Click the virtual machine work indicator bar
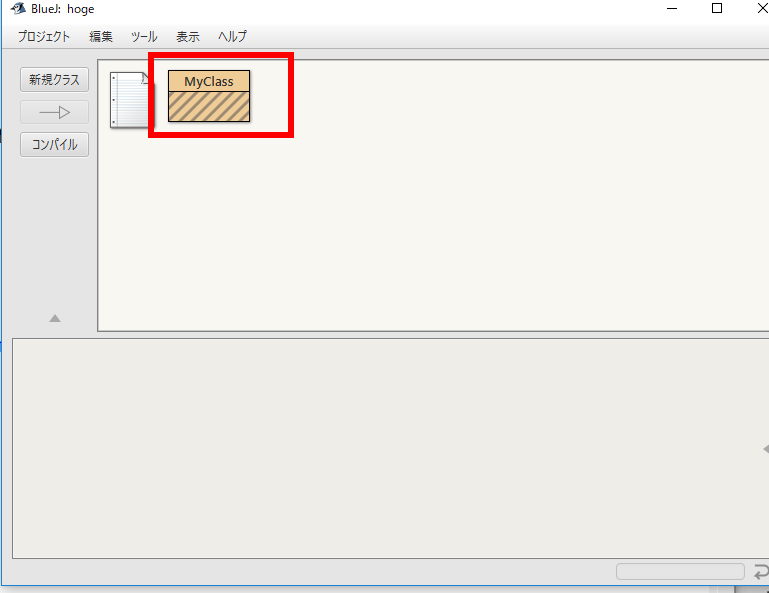The width and height of the screenshot is (769, 593). (680, 571)
